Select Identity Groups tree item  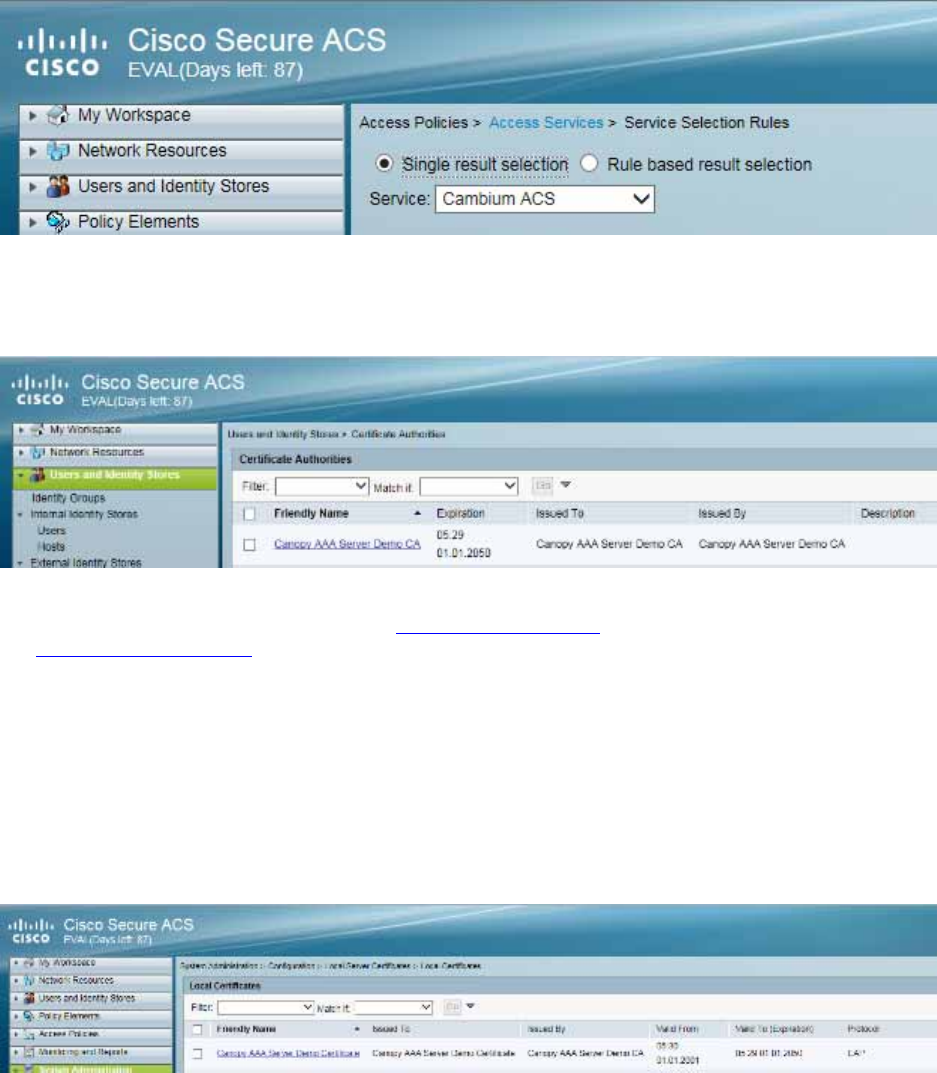coord(68,498)
